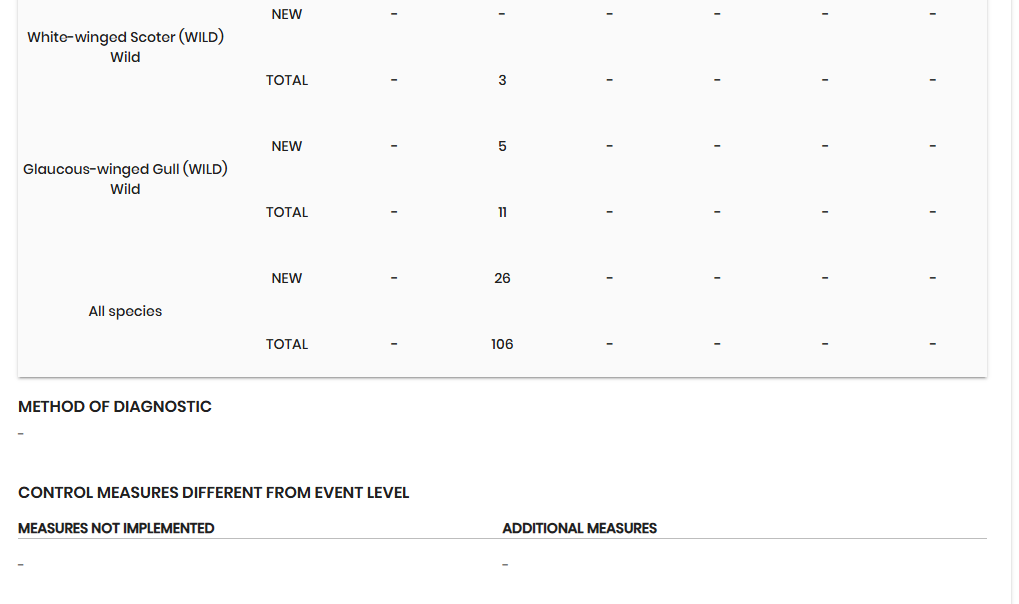Viewport: 1019px width, 604px height.
Task: Click the MEASURES NOT IMPLEMENTED column header
Action: point(116,528)
